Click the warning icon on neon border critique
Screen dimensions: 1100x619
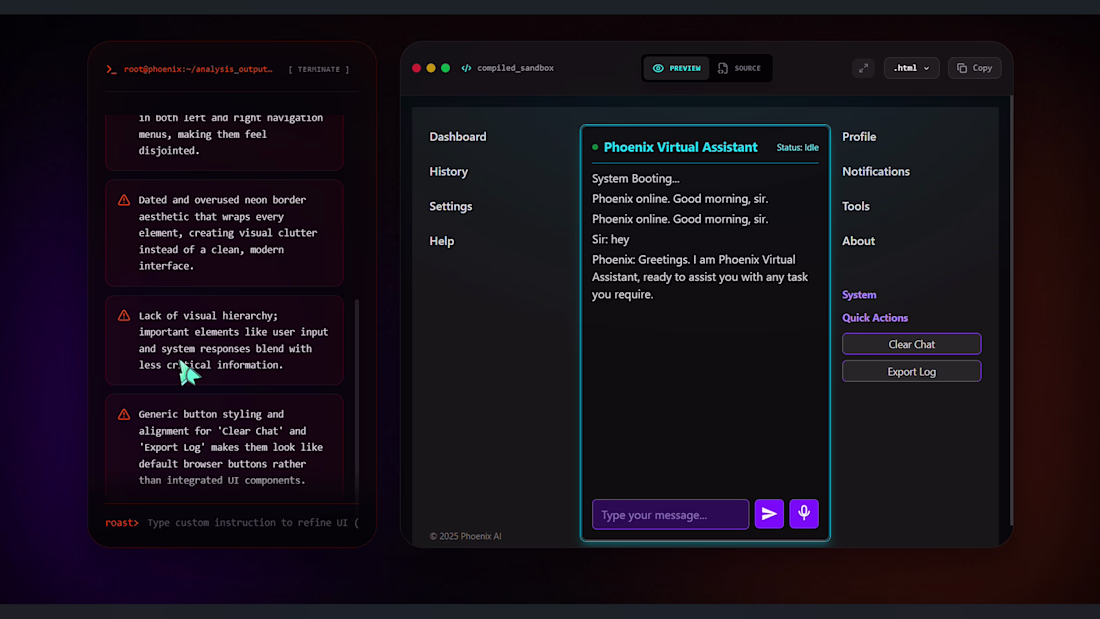pyautogui.click(x=124, y=201)
